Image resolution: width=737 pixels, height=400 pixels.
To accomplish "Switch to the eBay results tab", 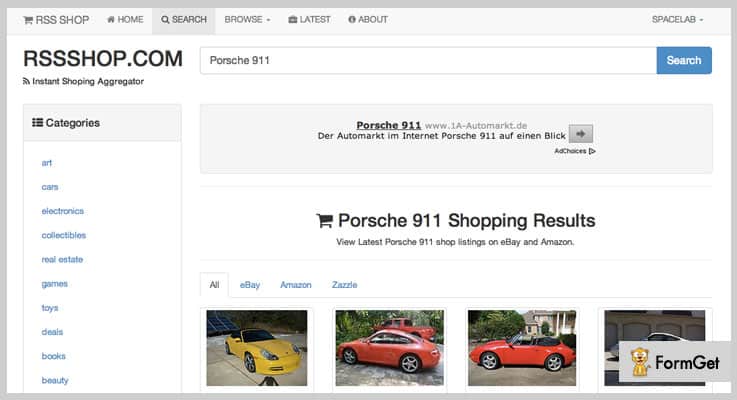I will pyautogui.click(x=250, y=285).
